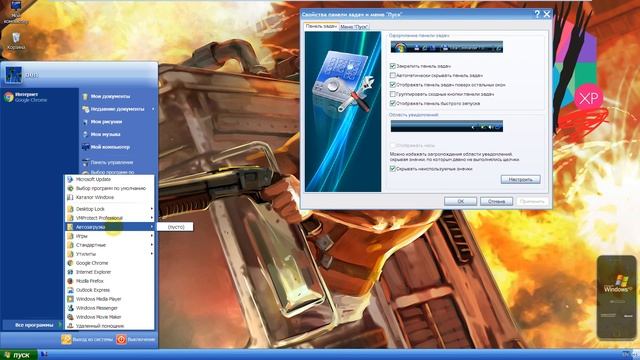
Task: Click OK in taskbar properties dialog
Action: [460, 201]
